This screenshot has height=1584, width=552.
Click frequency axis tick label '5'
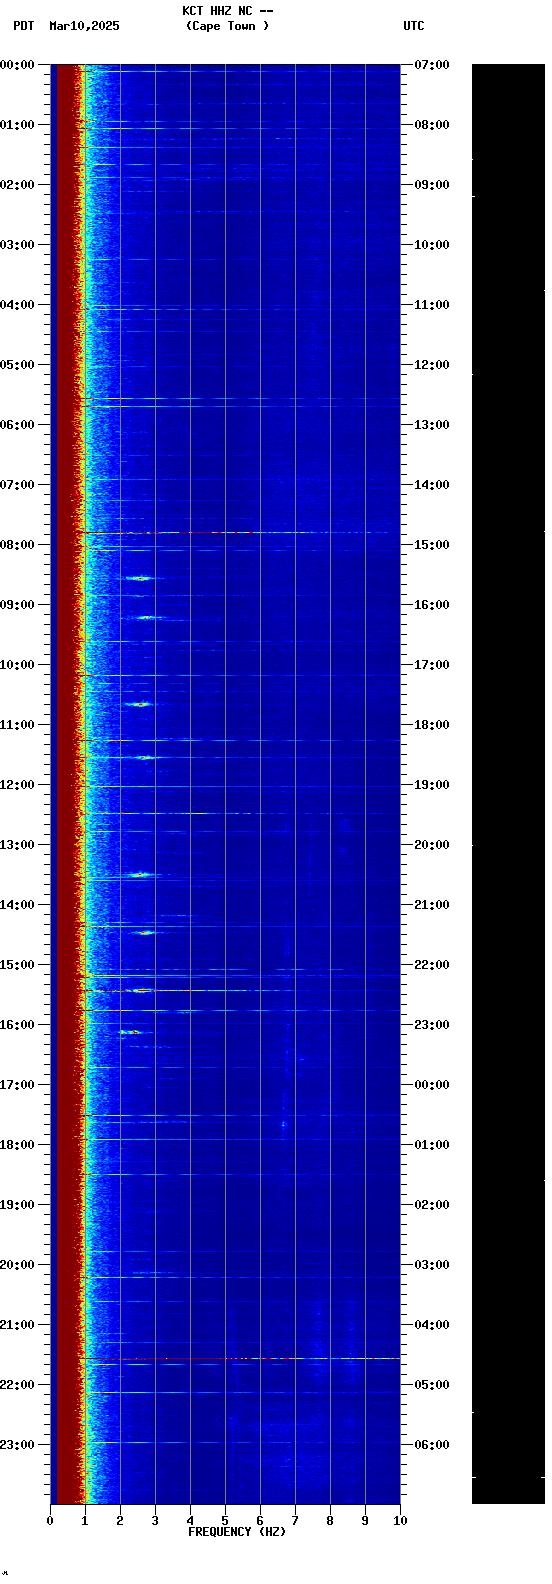[225, 1521]
